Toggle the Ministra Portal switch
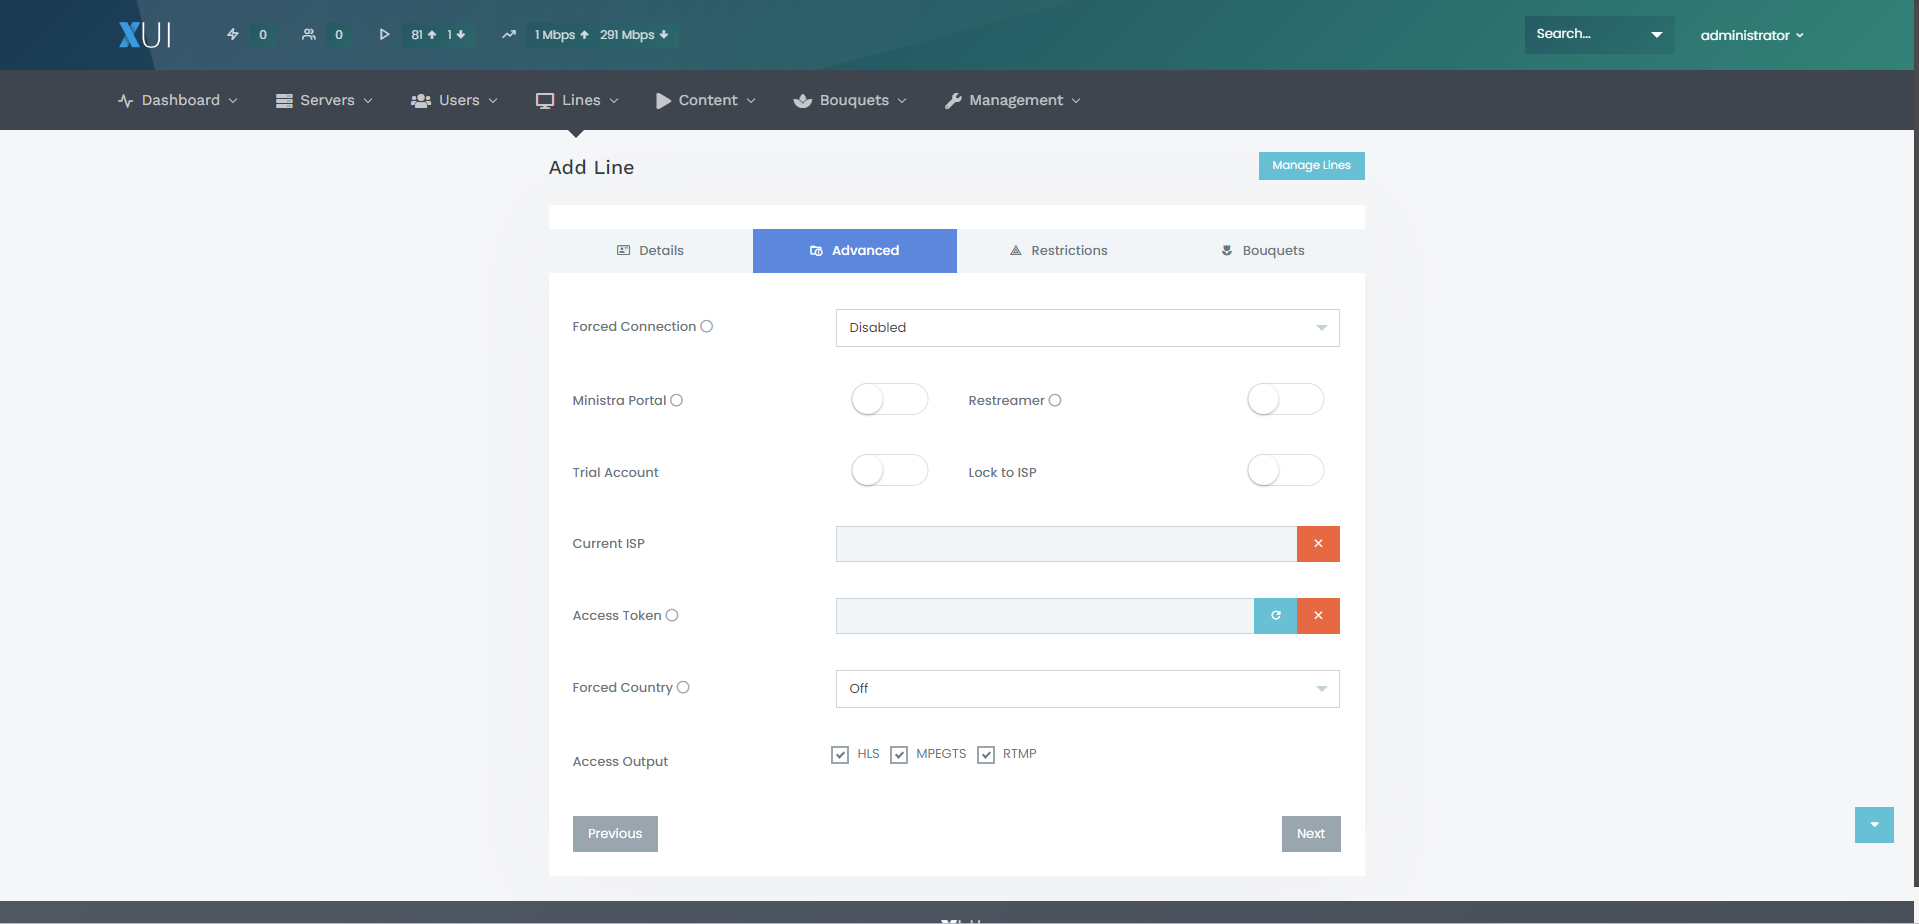 889,400
